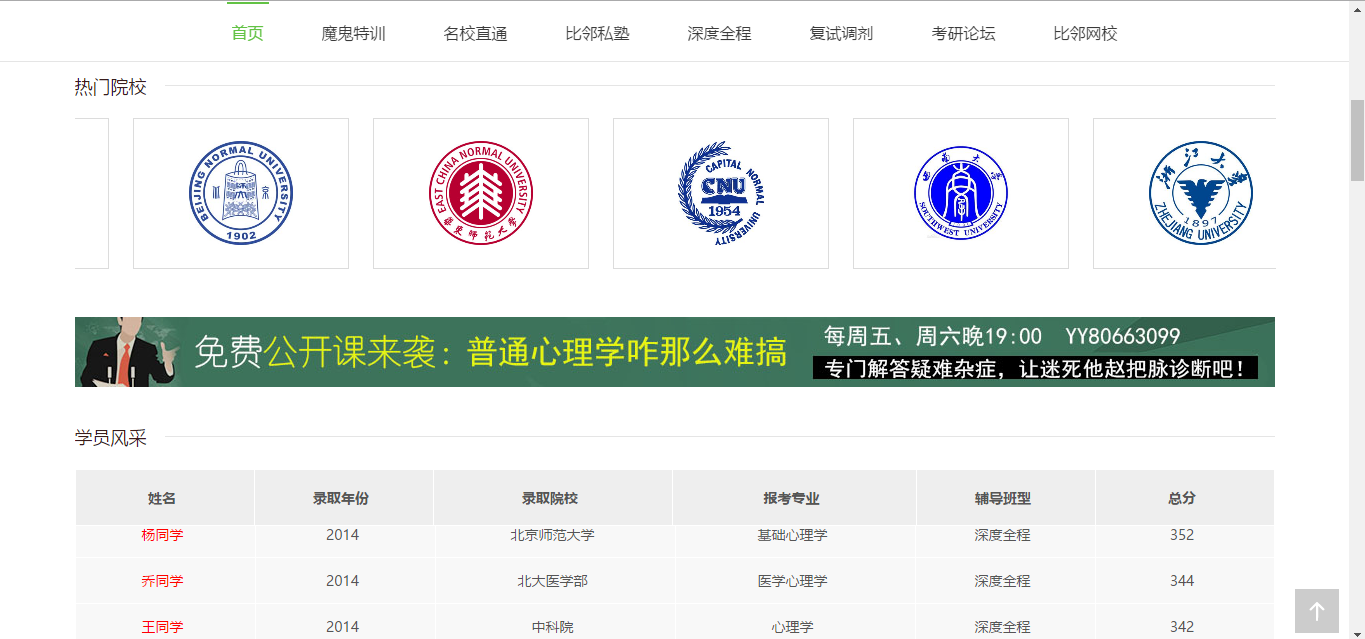
Task: Switch to the 深度全程 page
Action: pyautogui.click(x=719, y=33)
